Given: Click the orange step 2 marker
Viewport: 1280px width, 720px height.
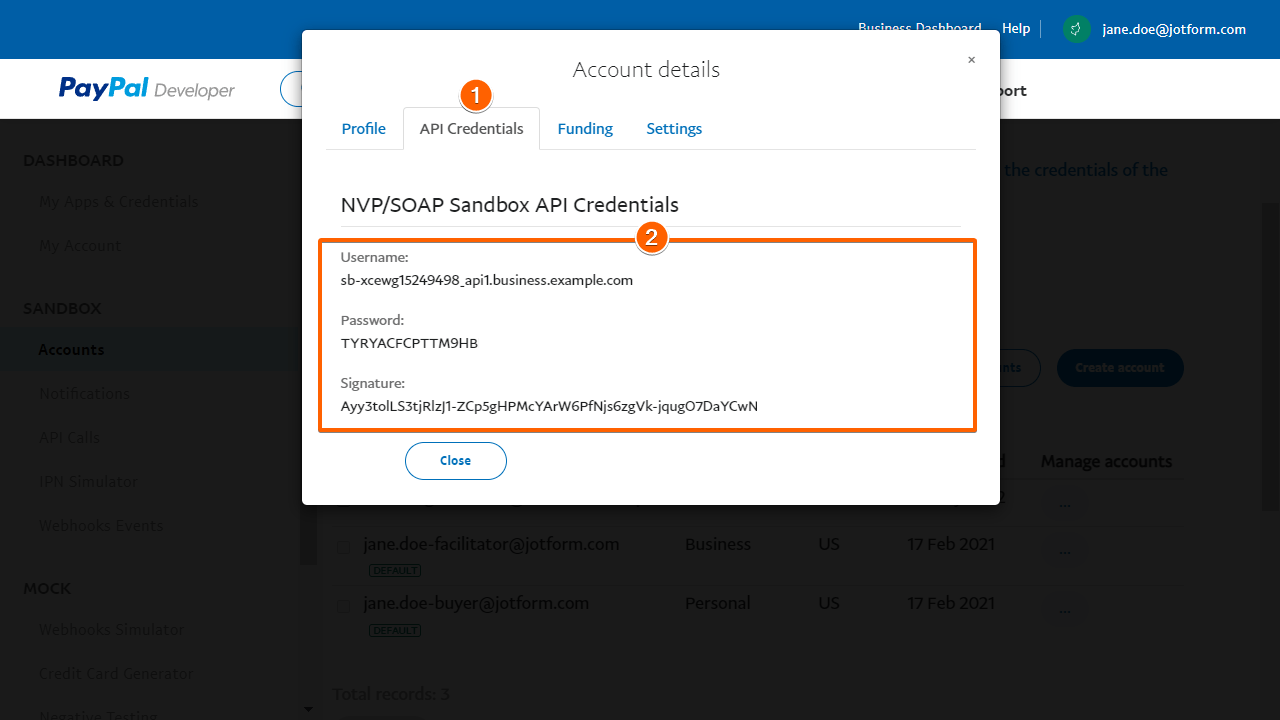Looking at the screenshot, I should 651,238.
